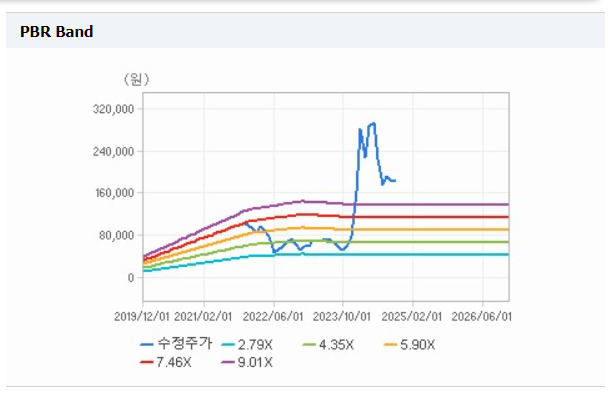Click the peak of the blue price line
Screen dimensions: 615x398
click(373, 124)
